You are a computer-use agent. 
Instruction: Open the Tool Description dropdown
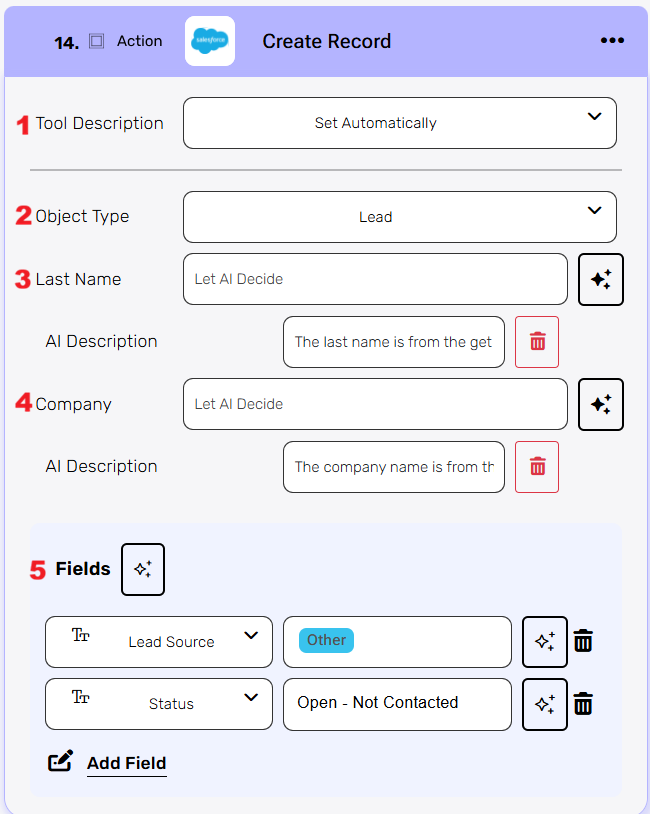click(x=399, y=123)
